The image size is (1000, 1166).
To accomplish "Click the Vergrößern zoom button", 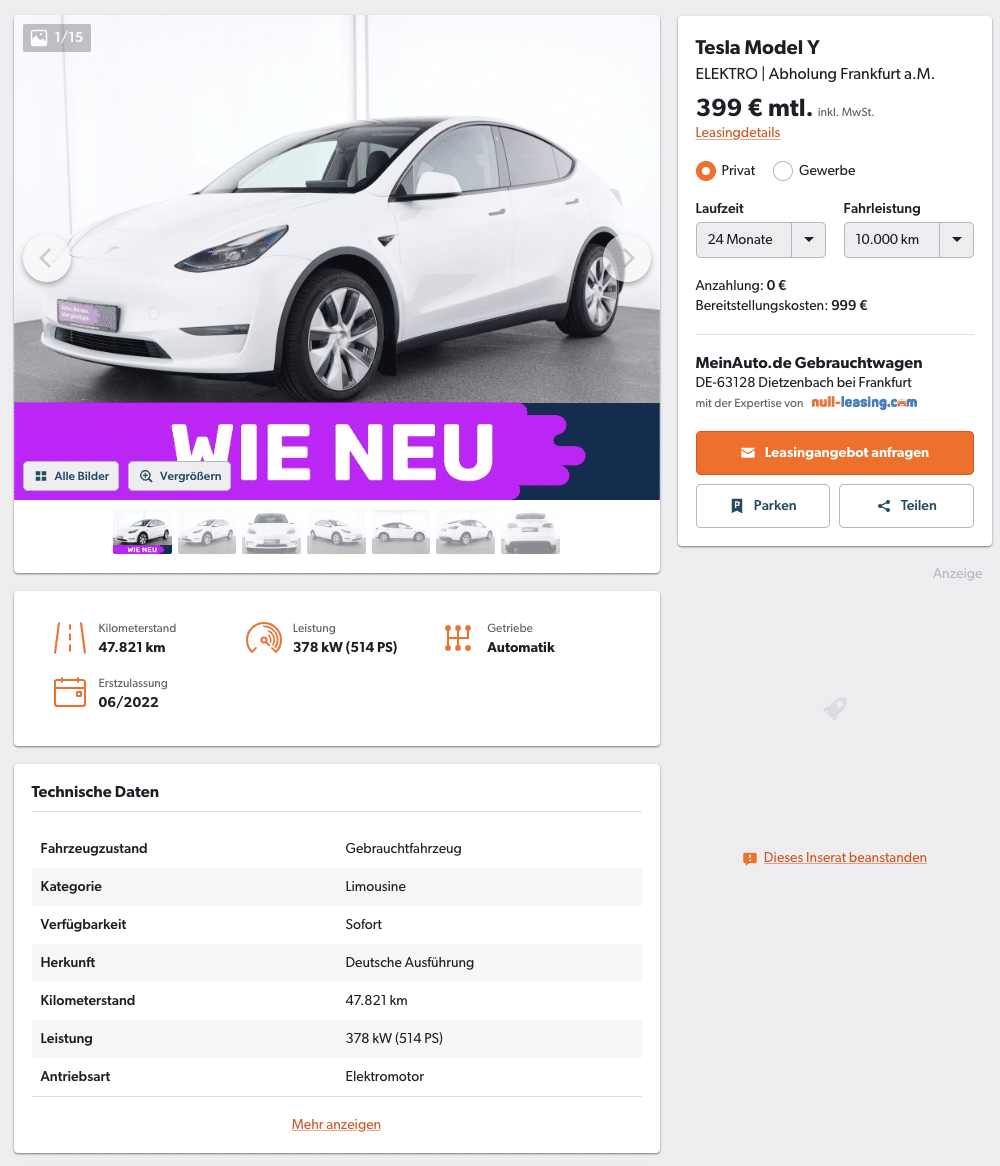I will 180,476.
